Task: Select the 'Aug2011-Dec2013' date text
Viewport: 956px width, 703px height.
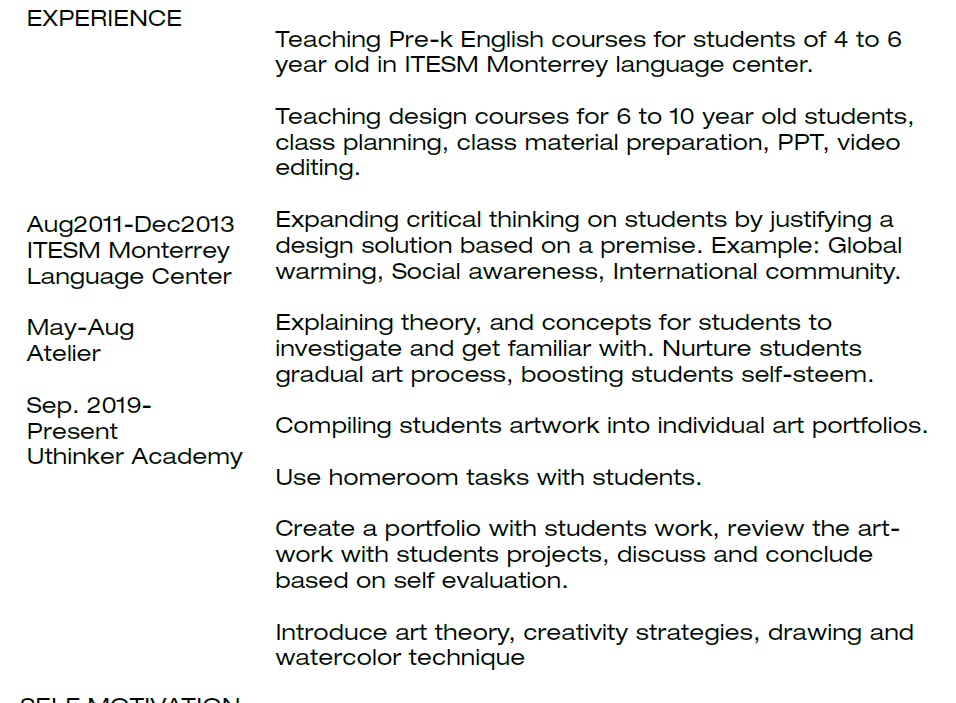Action: [x=131, y=224]
